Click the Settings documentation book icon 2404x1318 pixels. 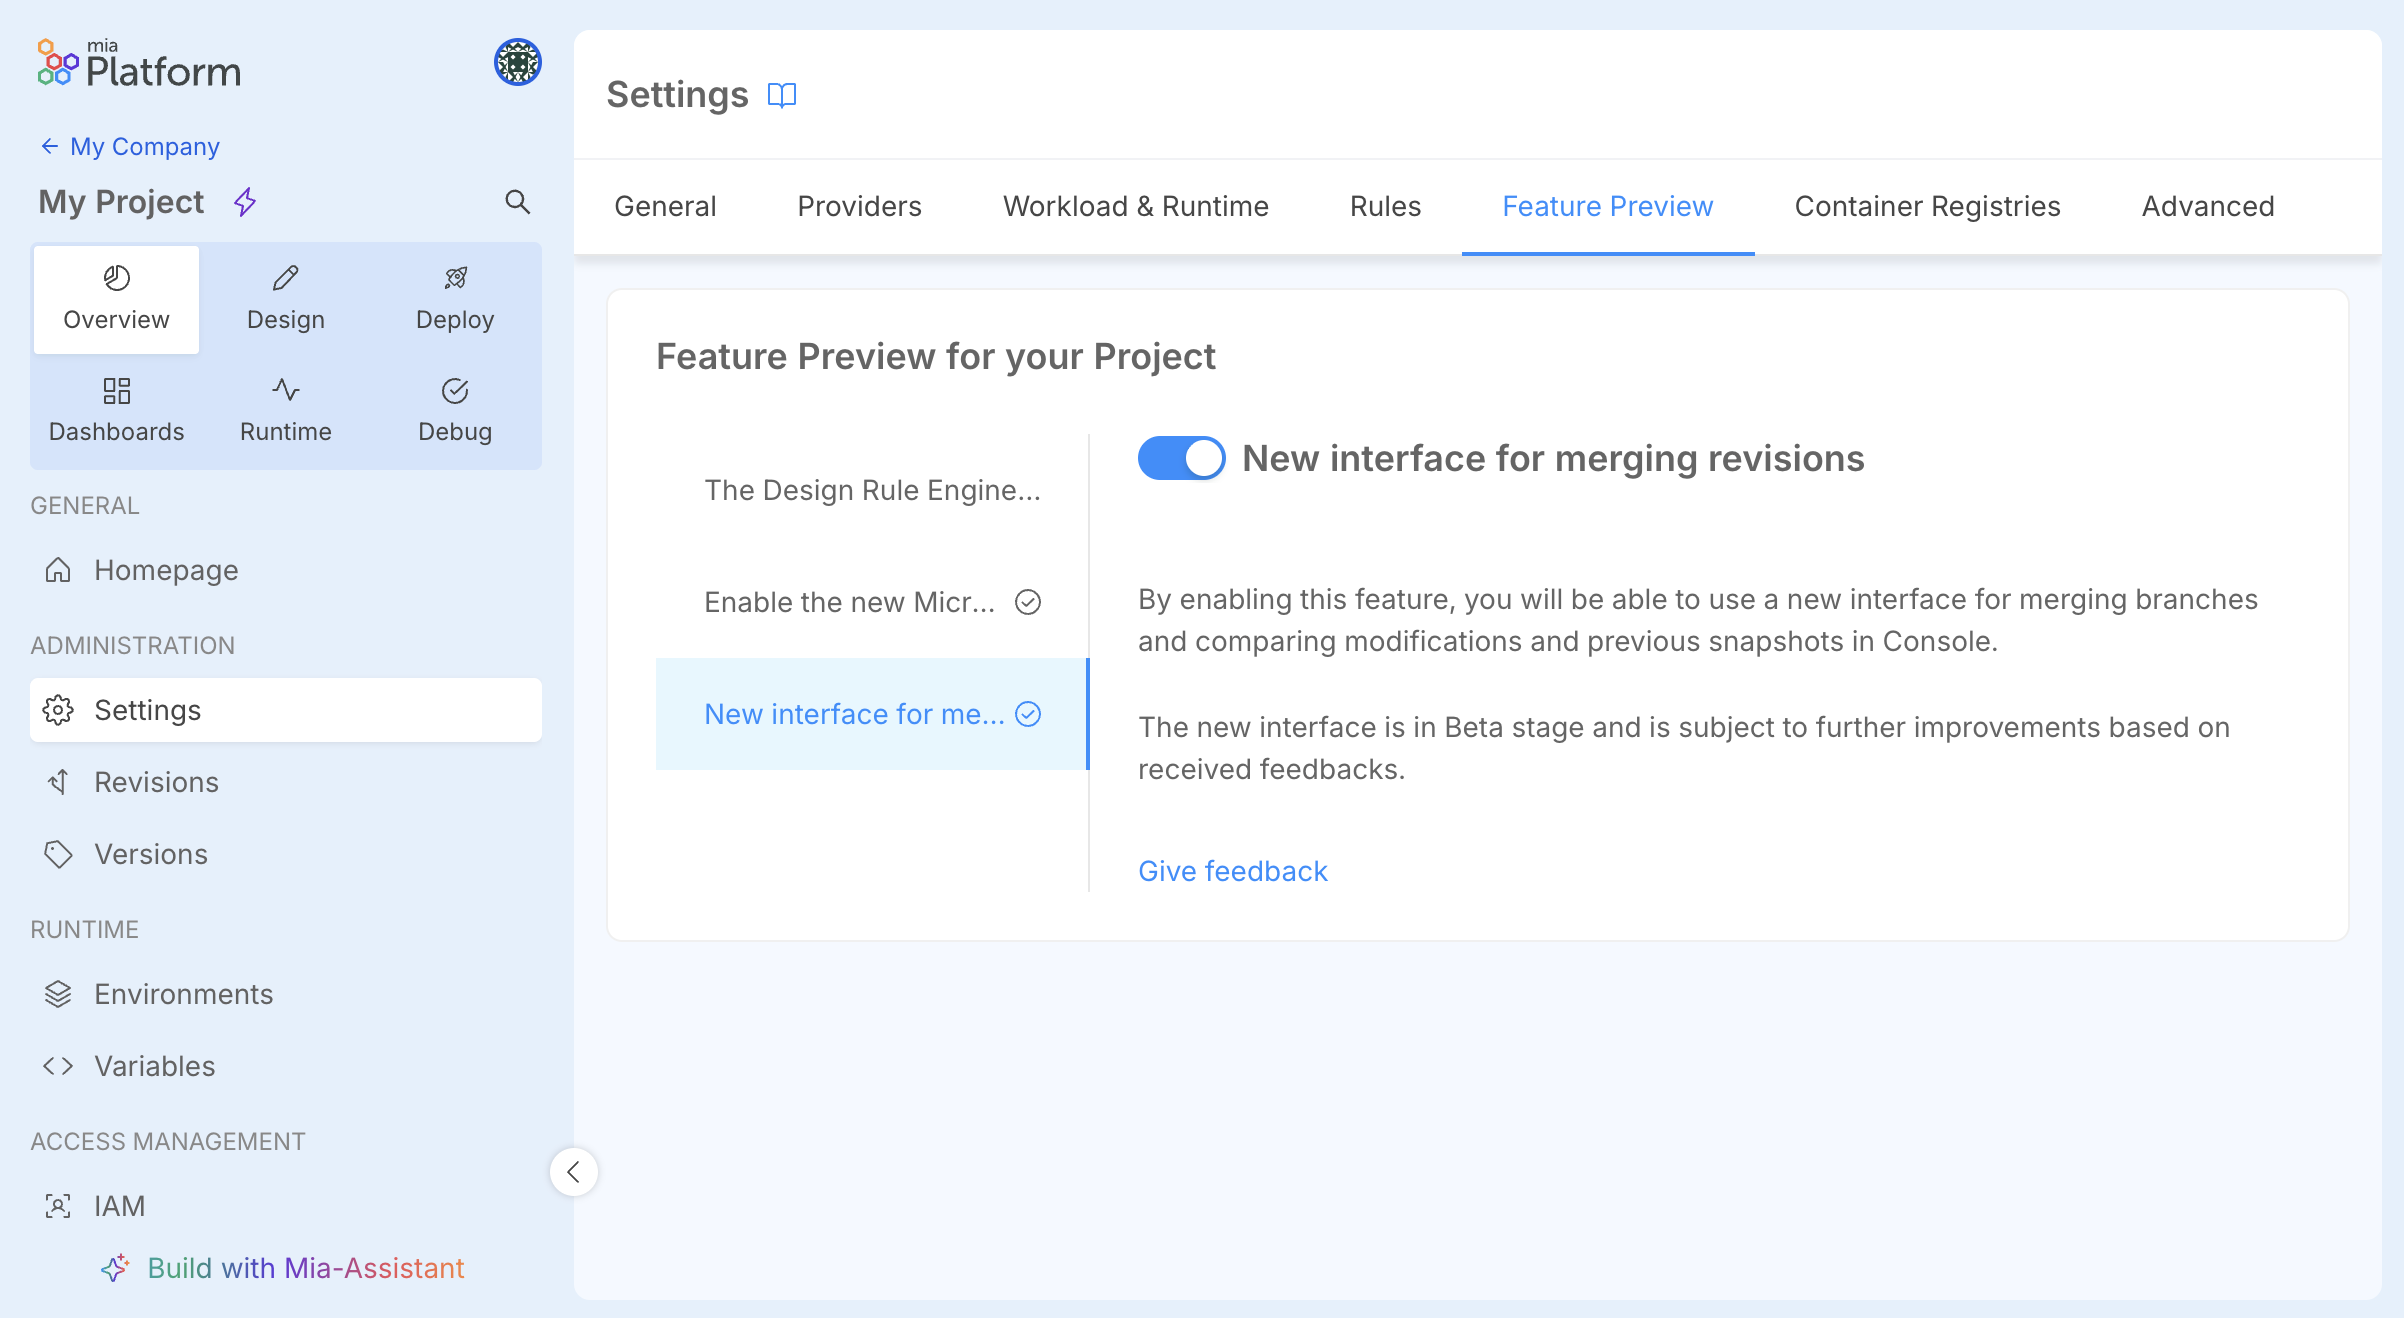click(x=783, y=95)
